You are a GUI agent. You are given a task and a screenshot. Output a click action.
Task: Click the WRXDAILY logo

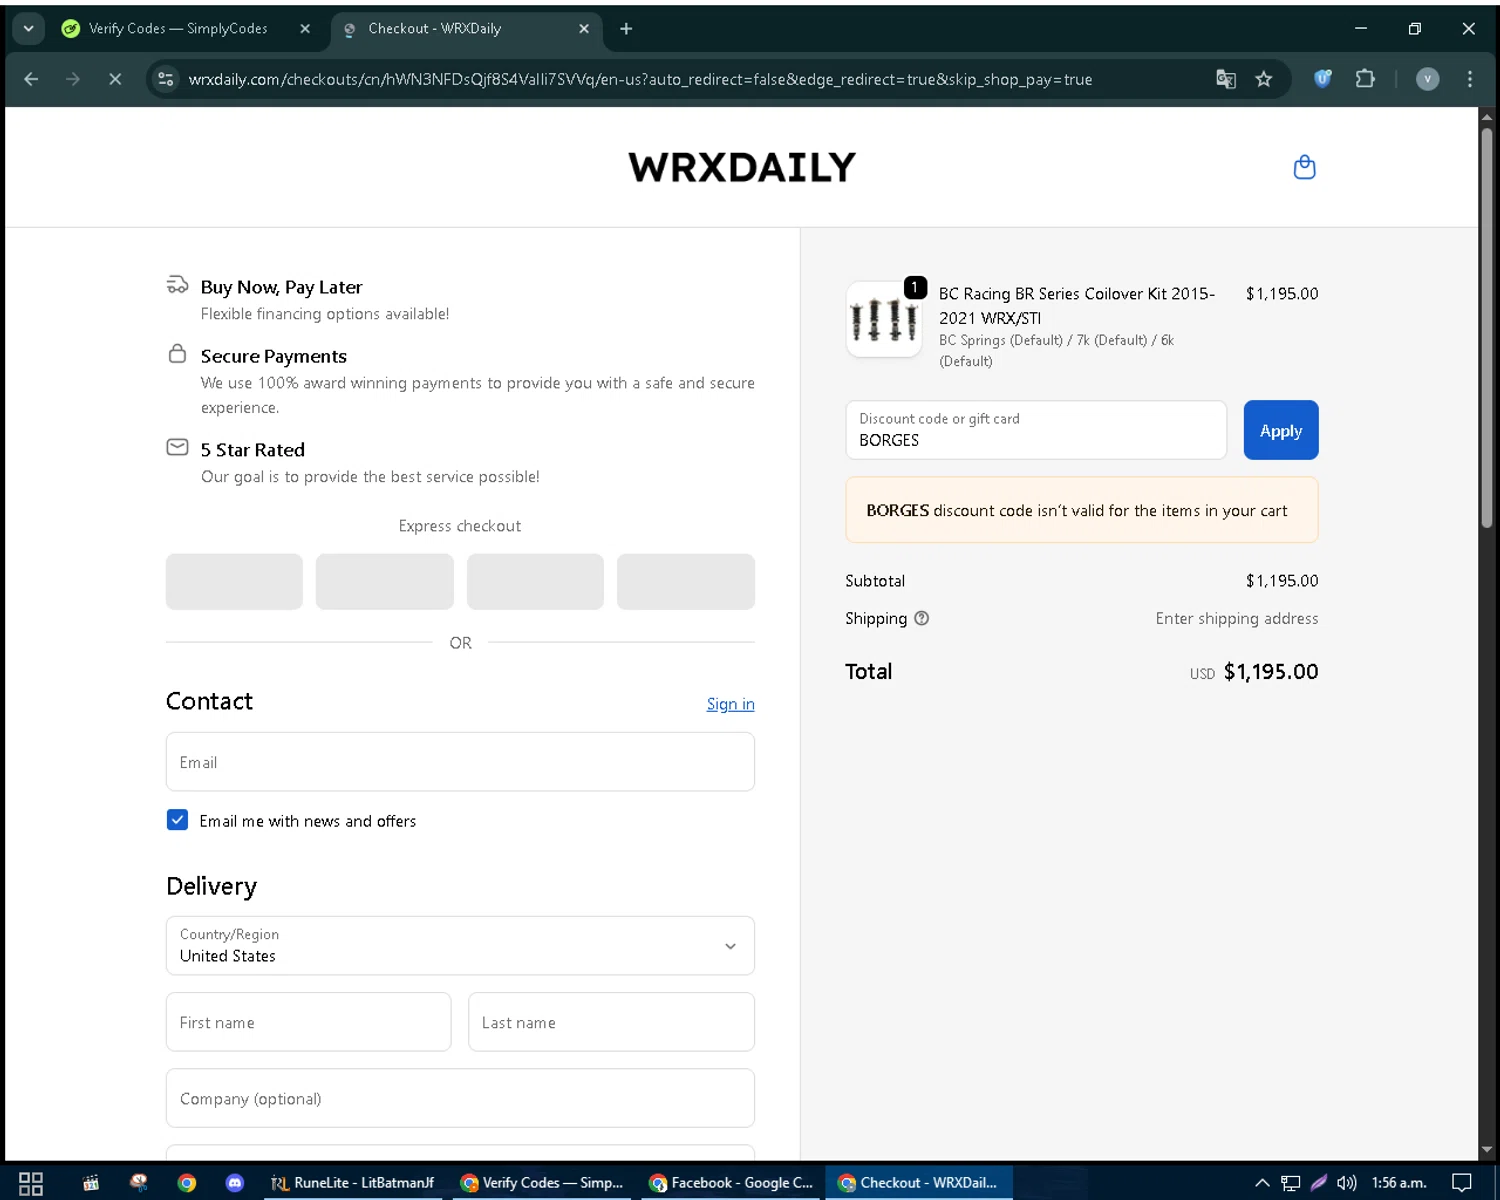pos(742,167)
